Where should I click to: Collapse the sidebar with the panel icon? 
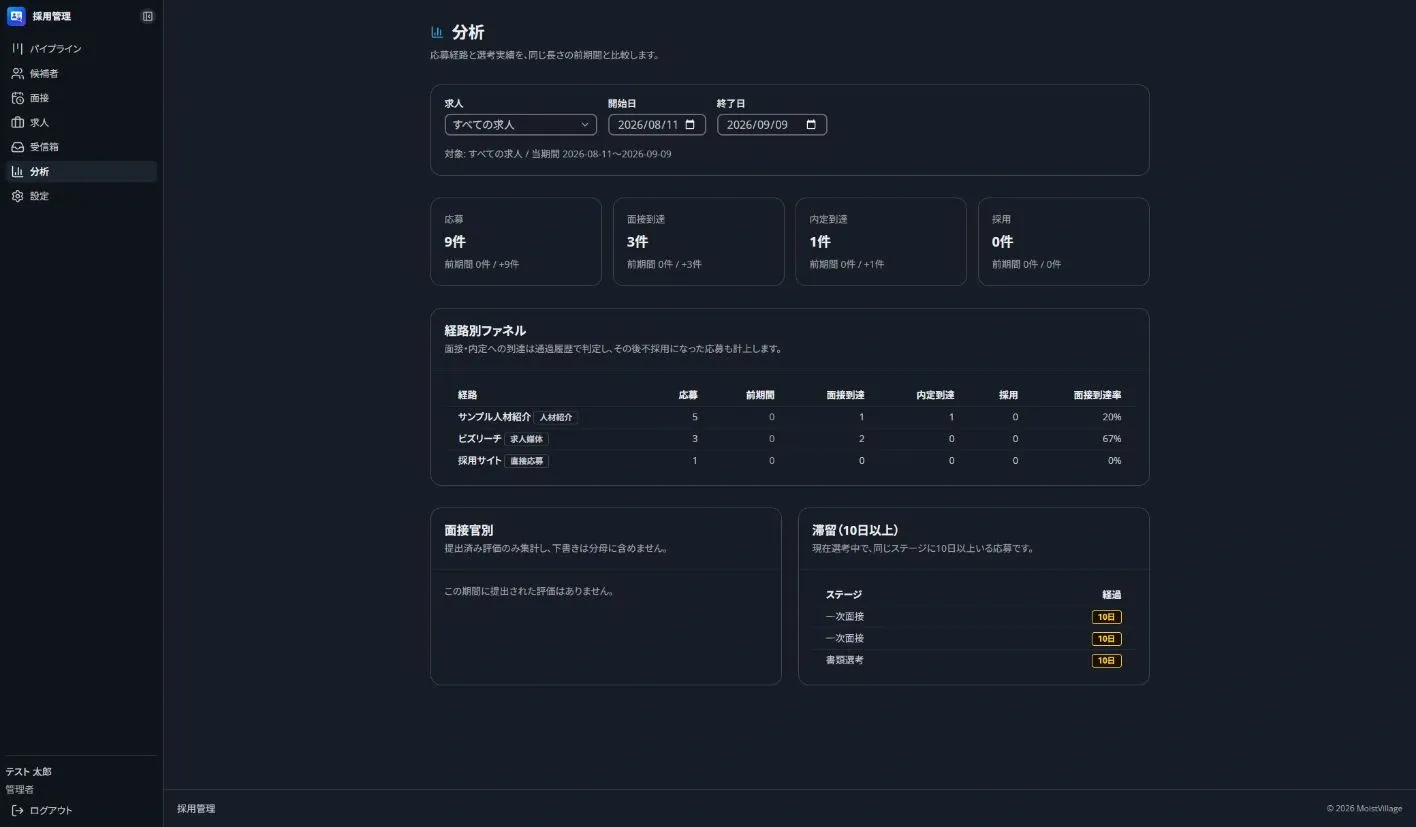pos(148,16)
